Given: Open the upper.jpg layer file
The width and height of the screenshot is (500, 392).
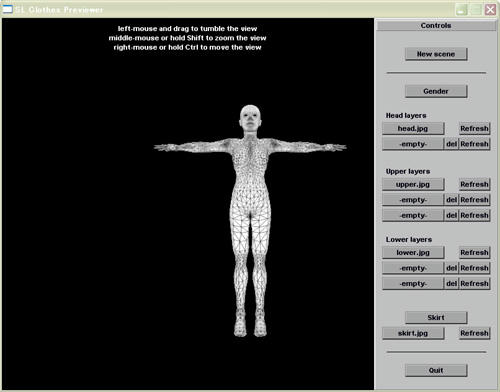Looking at the screenshot, I should click(413, 184).
